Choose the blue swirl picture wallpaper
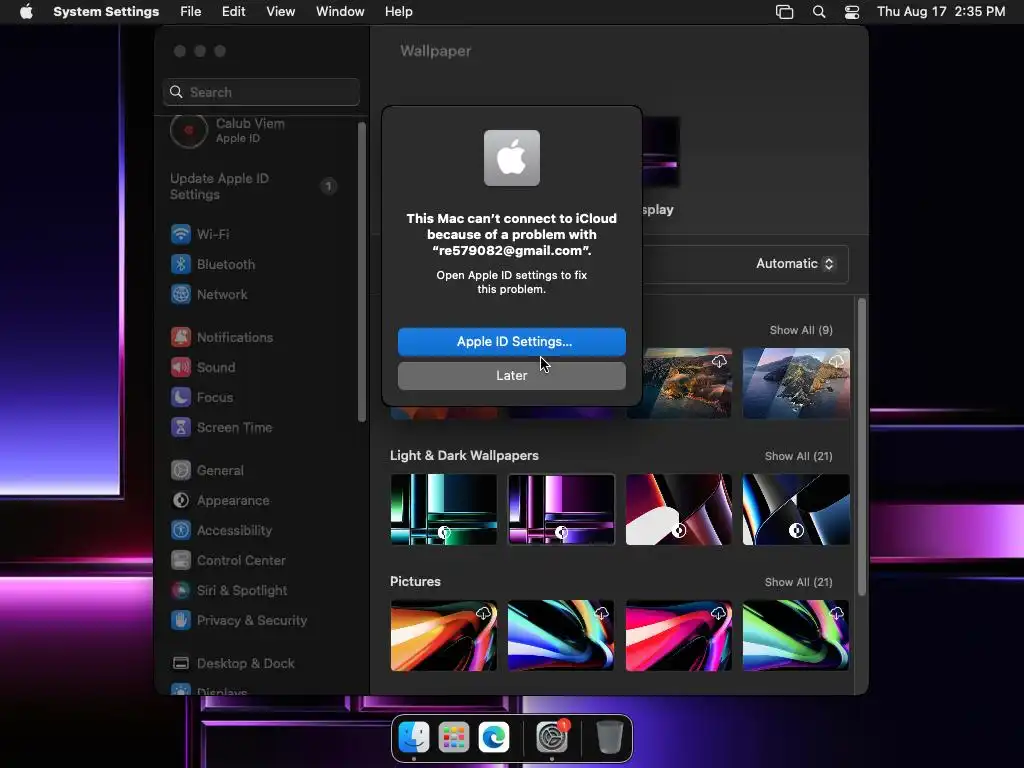 tap(562, 635)
